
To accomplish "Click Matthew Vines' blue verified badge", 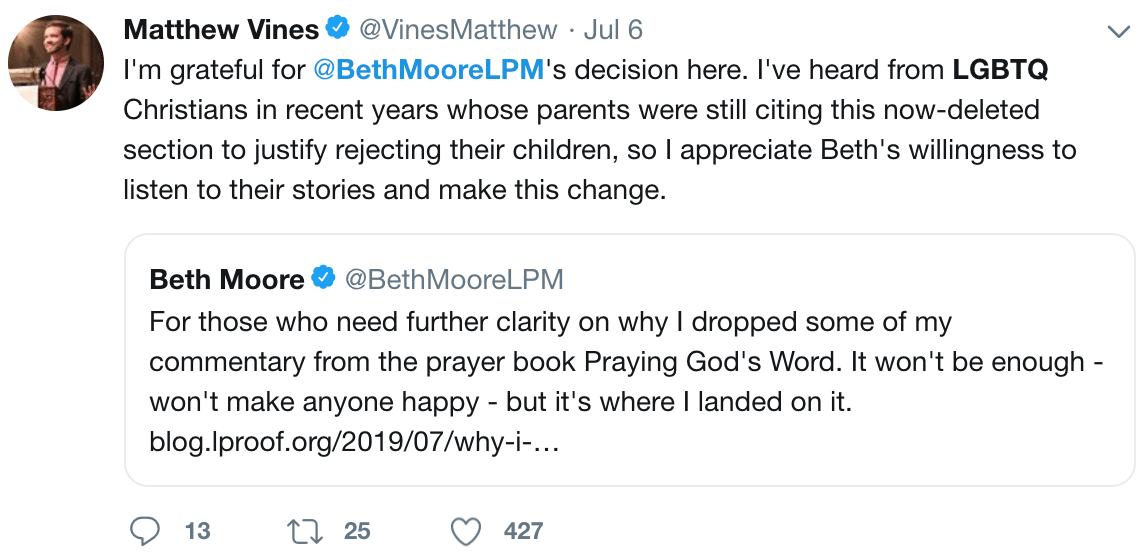I will [336, 30].
